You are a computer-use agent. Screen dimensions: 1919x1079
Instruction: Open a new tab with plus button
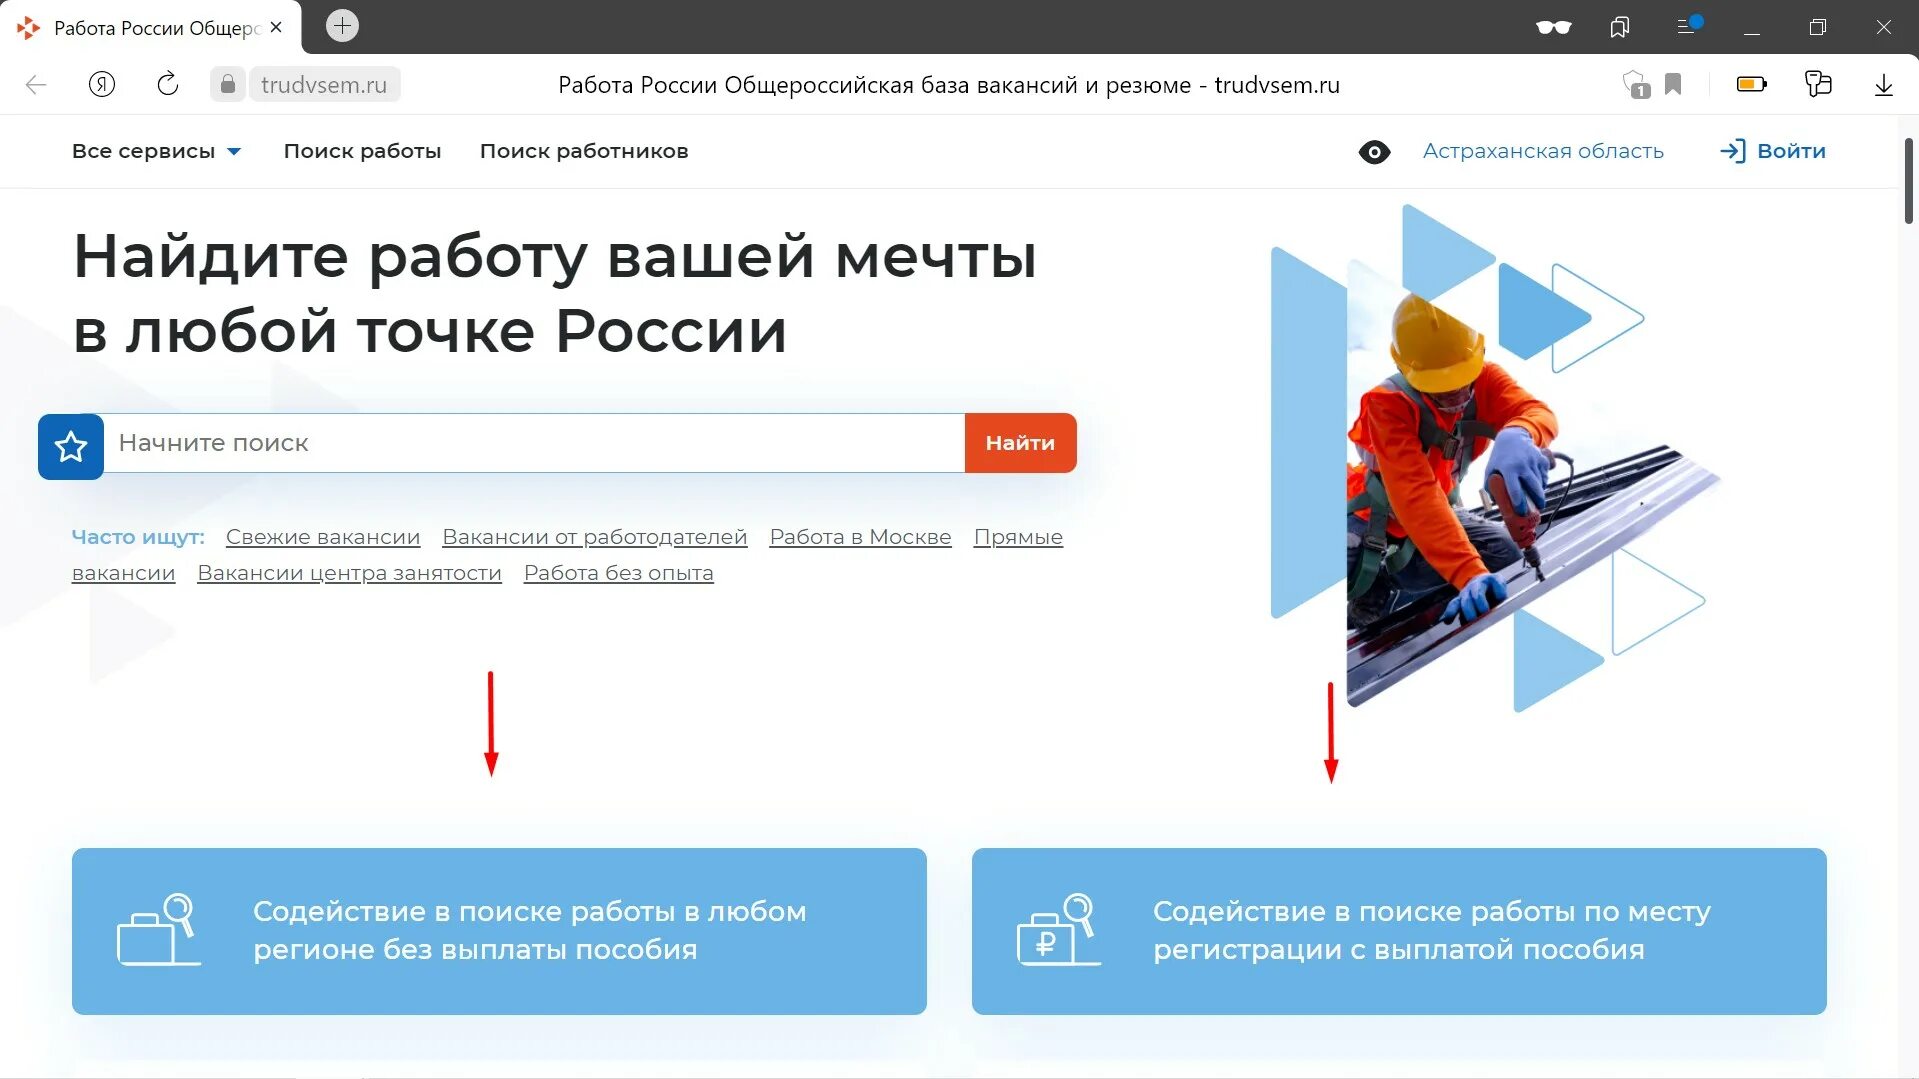[342, 26]
